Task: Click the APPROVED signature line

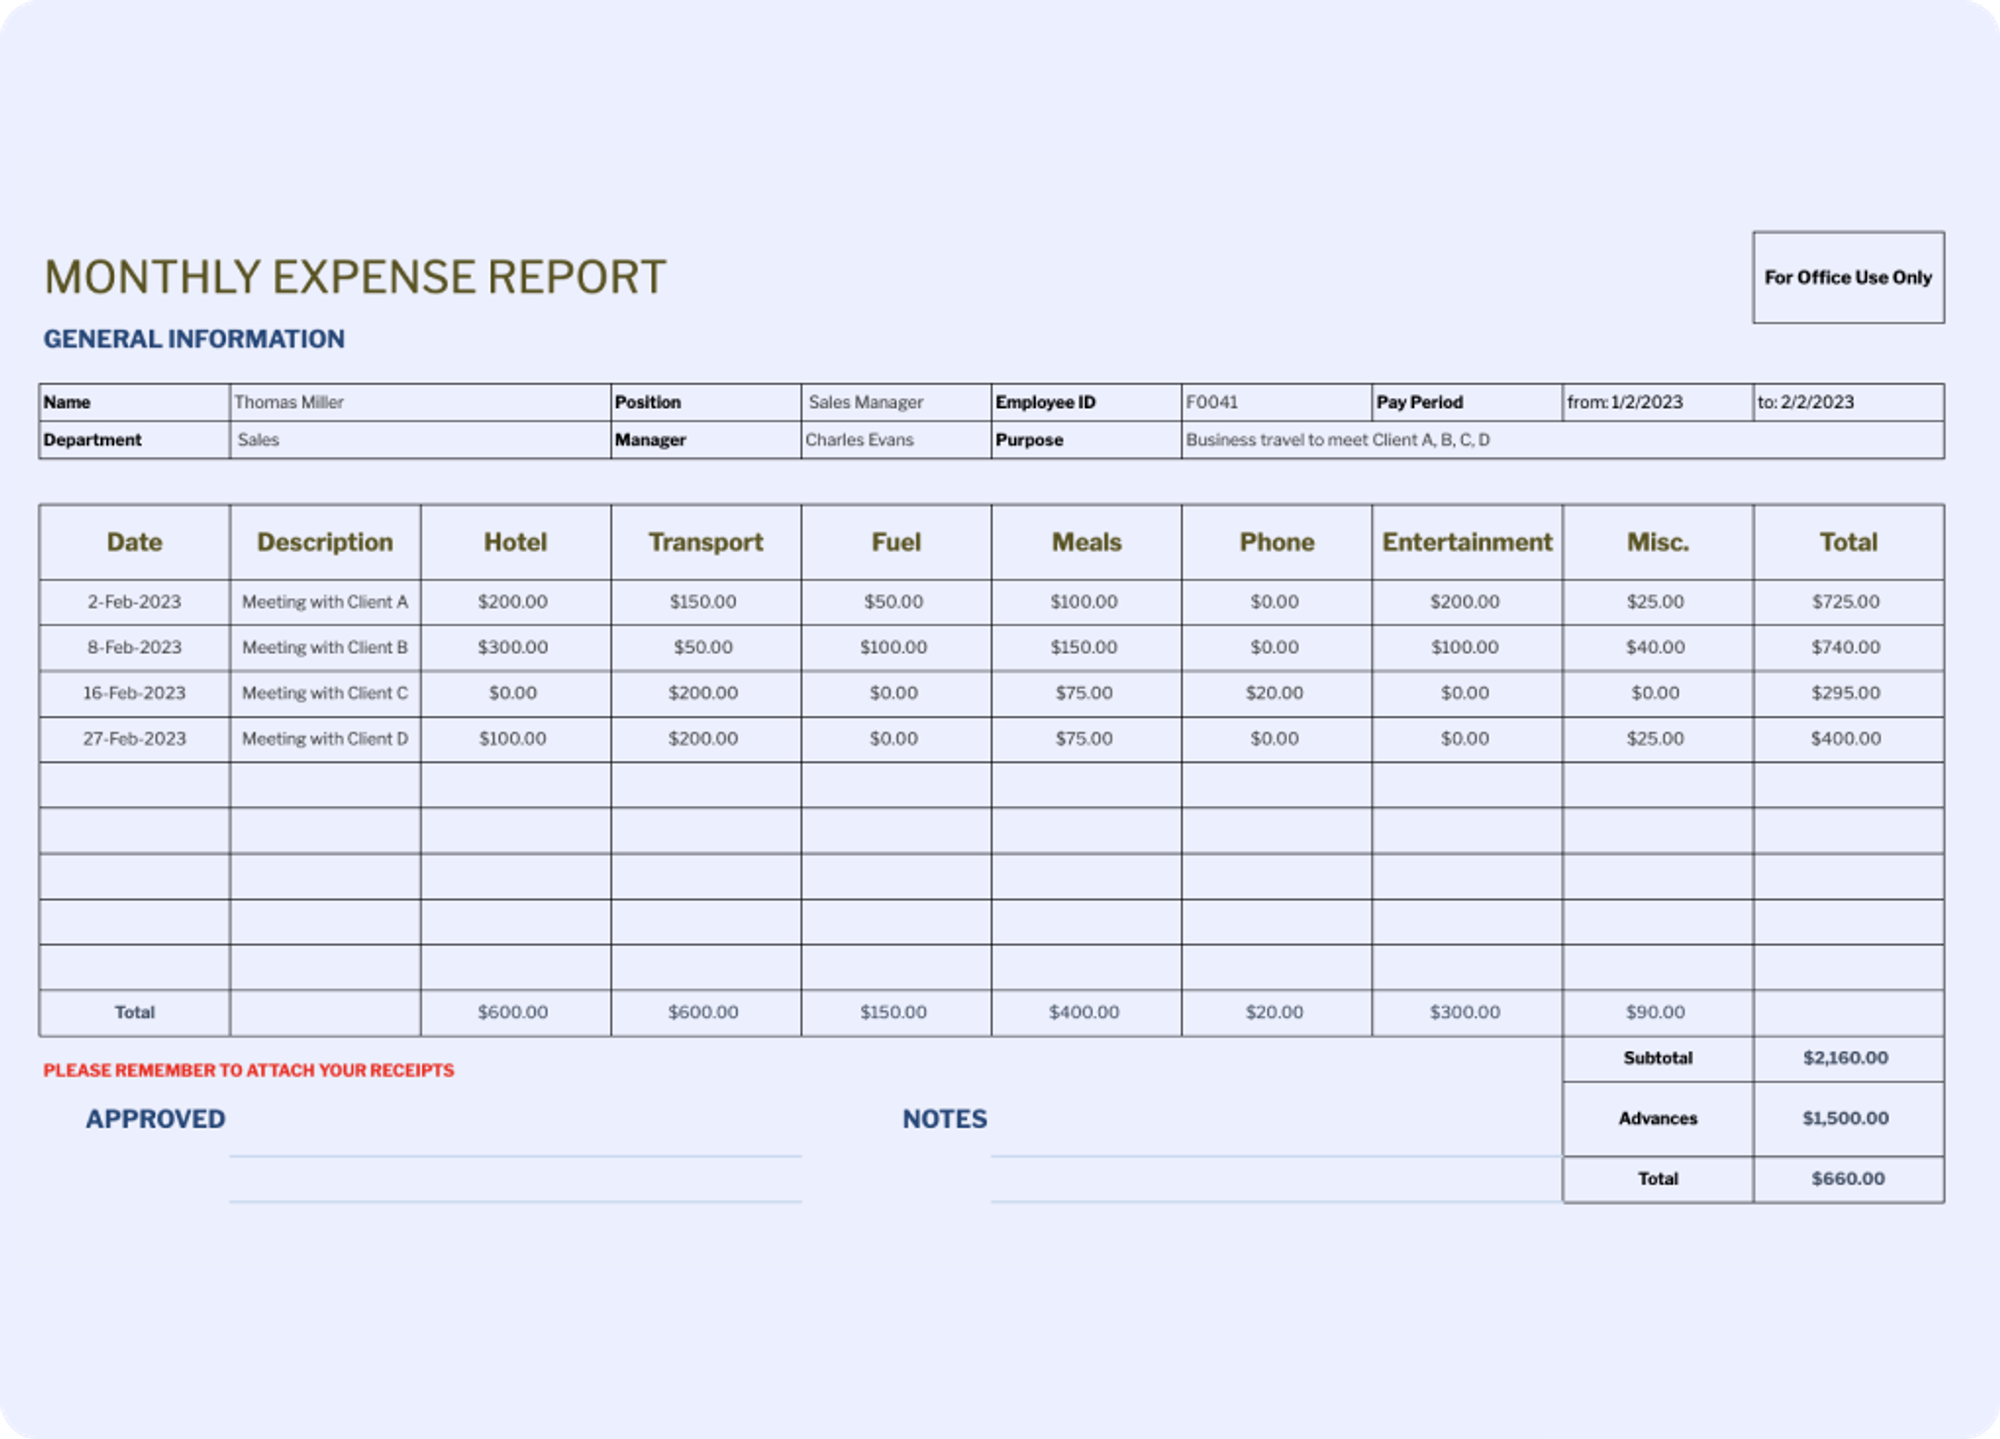Action: (515, 1160)
